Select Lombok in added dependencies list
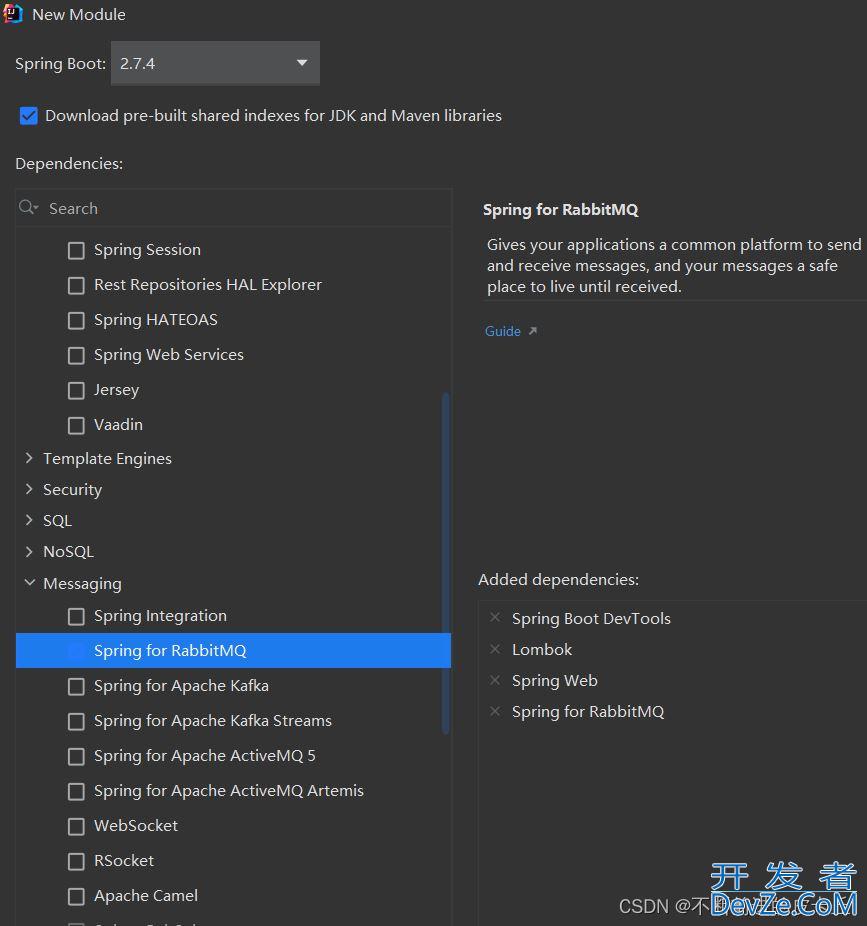The image size is (867, 926). coord(542,650)
